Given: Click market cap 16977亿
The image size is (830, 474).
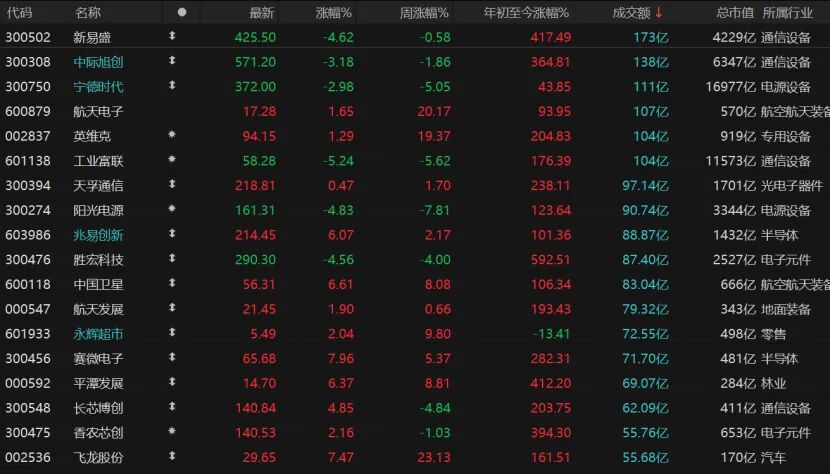Looking at the screenshot, I should [730, 87].
